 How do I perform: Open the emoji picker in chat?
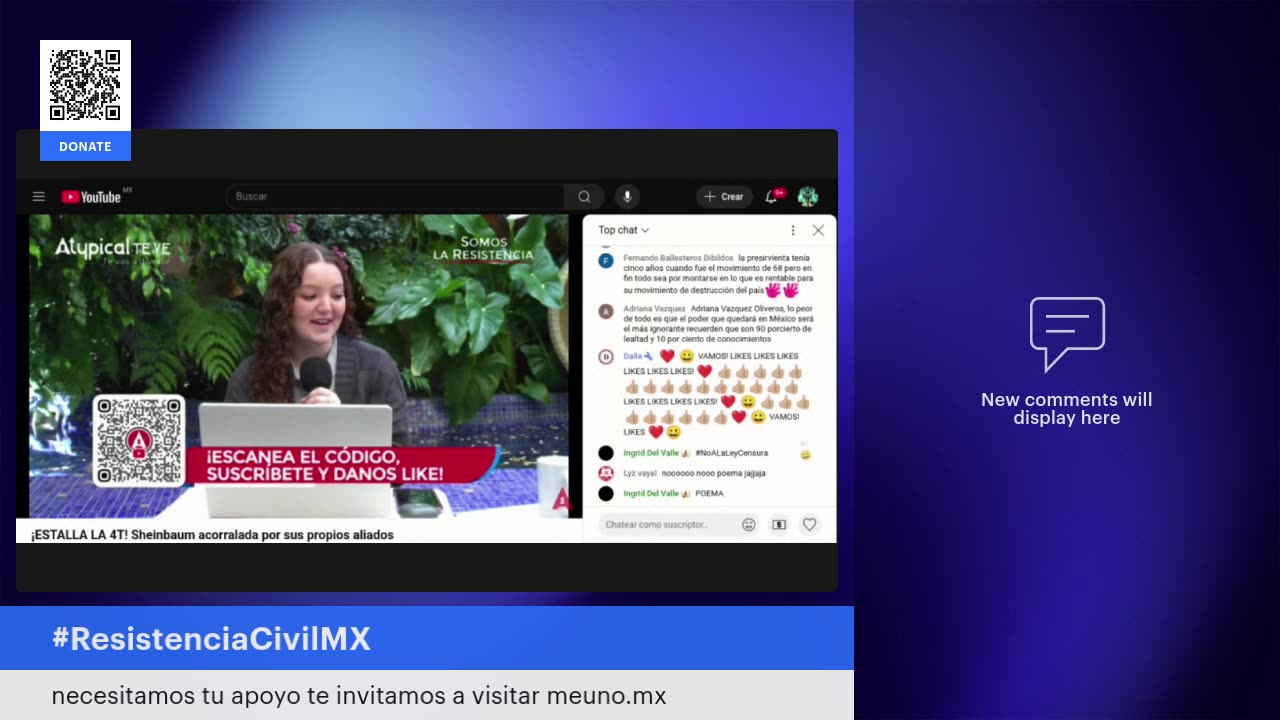click(x=748, y=524)
